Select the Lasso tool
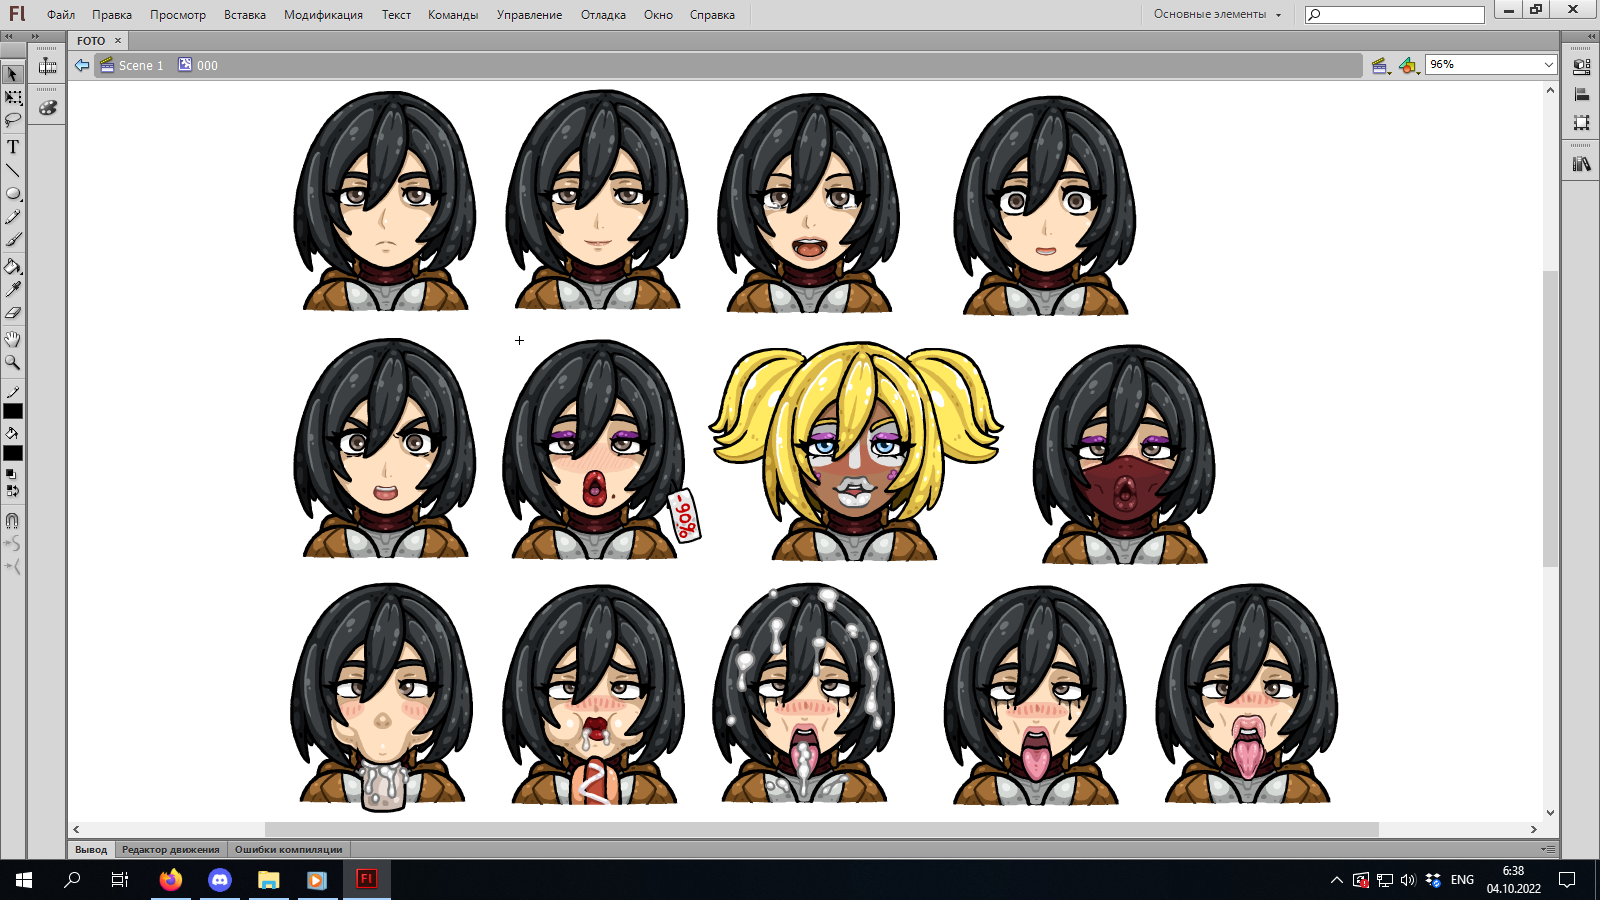Viewport: 1600px width, 900px height. 13,120
